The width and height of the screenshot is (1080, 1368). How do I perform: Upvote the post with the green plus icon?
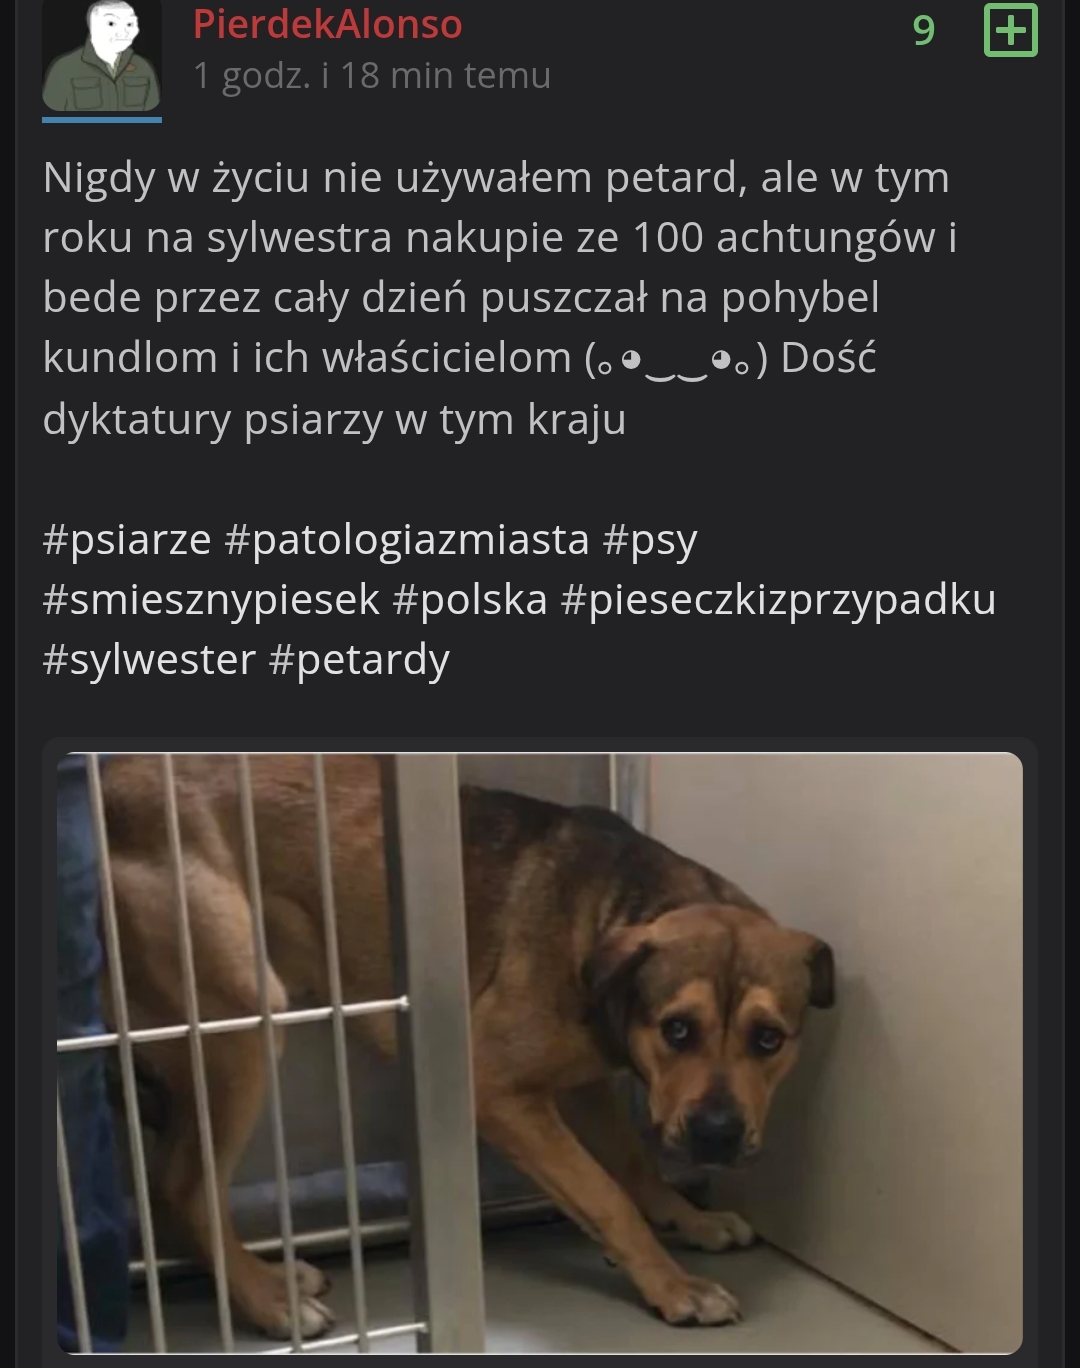[1011, 30]
